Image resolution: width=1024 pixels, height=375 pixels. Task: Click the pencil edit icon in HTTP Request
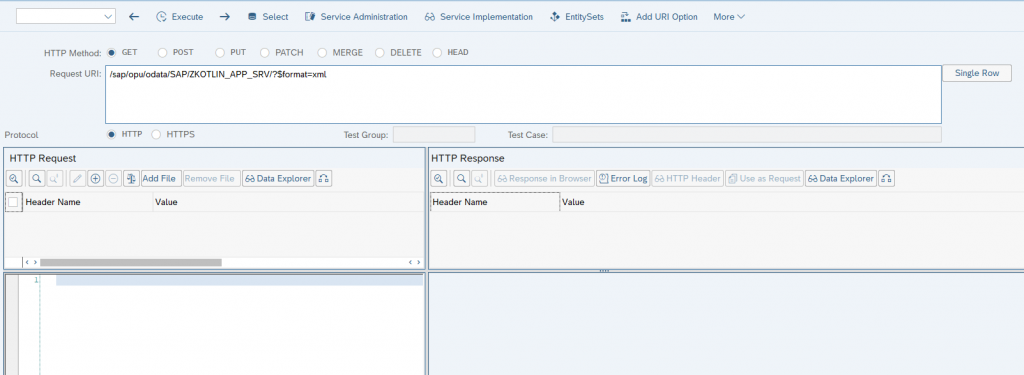[x=77, y=178]
